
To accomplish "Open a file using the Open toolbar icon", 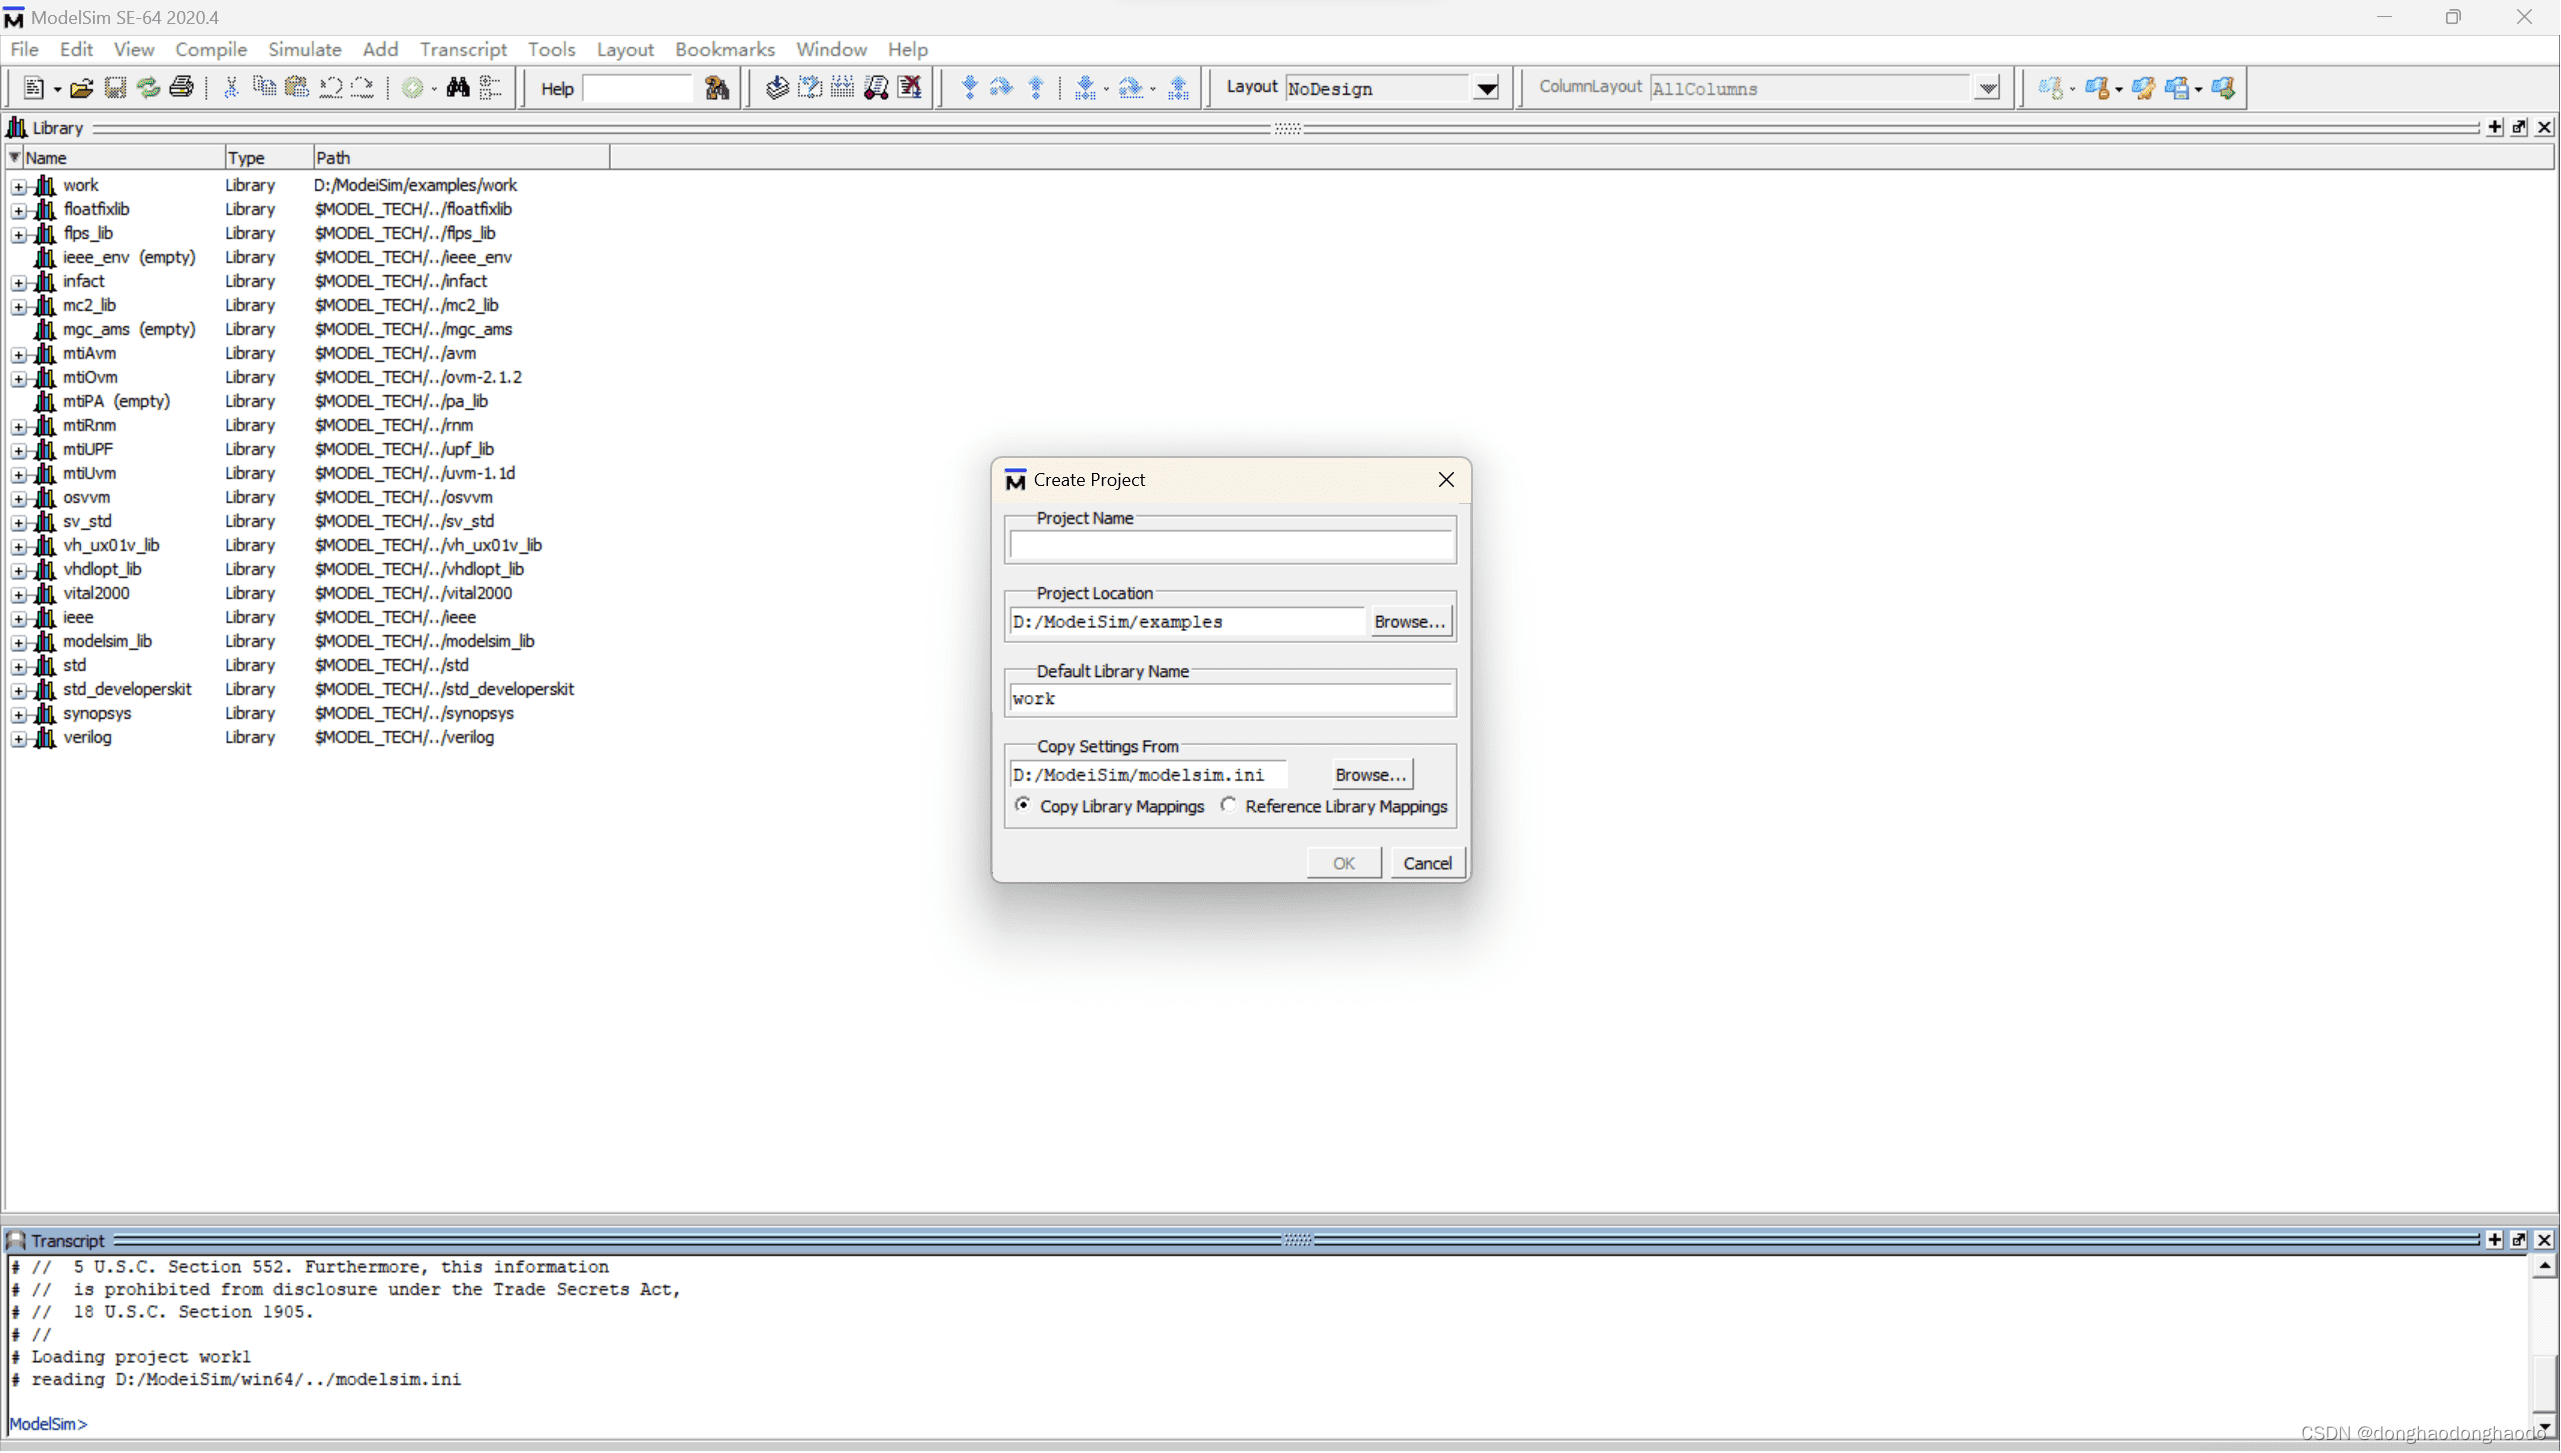I will coord(81,88).
